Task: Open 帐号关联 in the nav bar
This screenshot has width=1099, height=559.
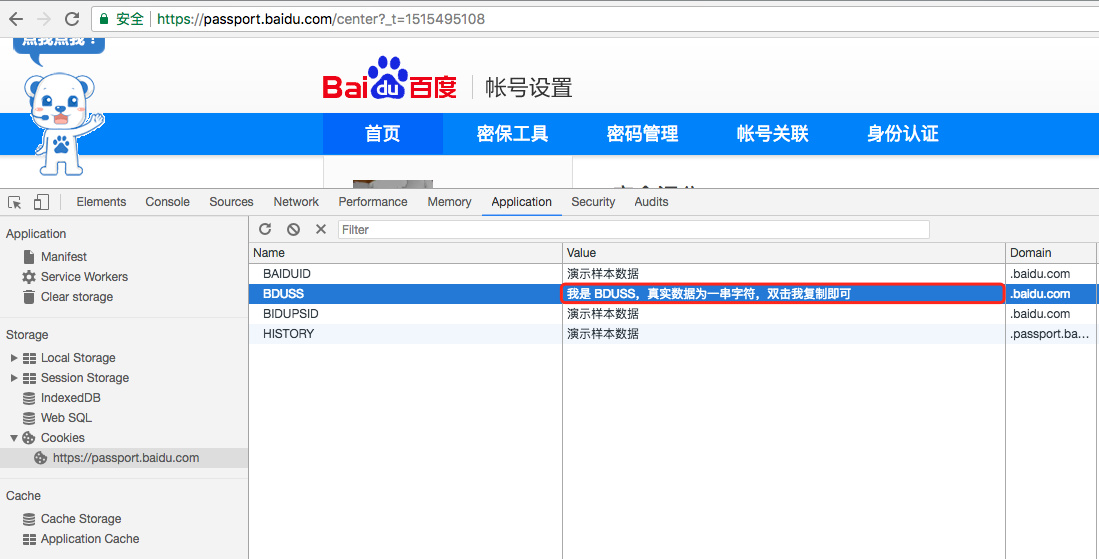Action: coord(772,134)
